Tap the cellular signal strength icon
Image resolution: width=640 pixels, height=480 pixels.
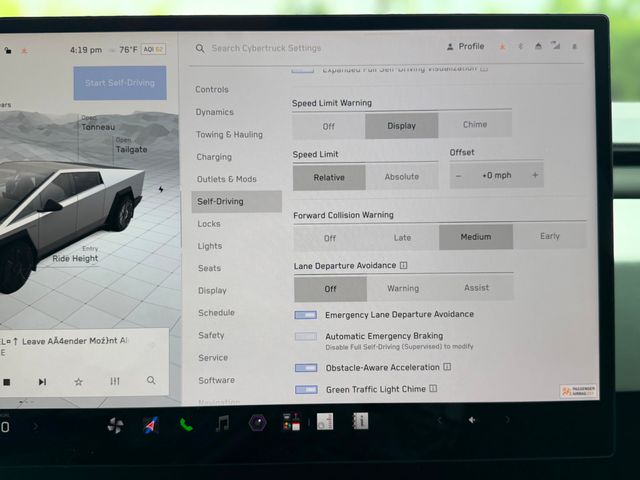556,45
